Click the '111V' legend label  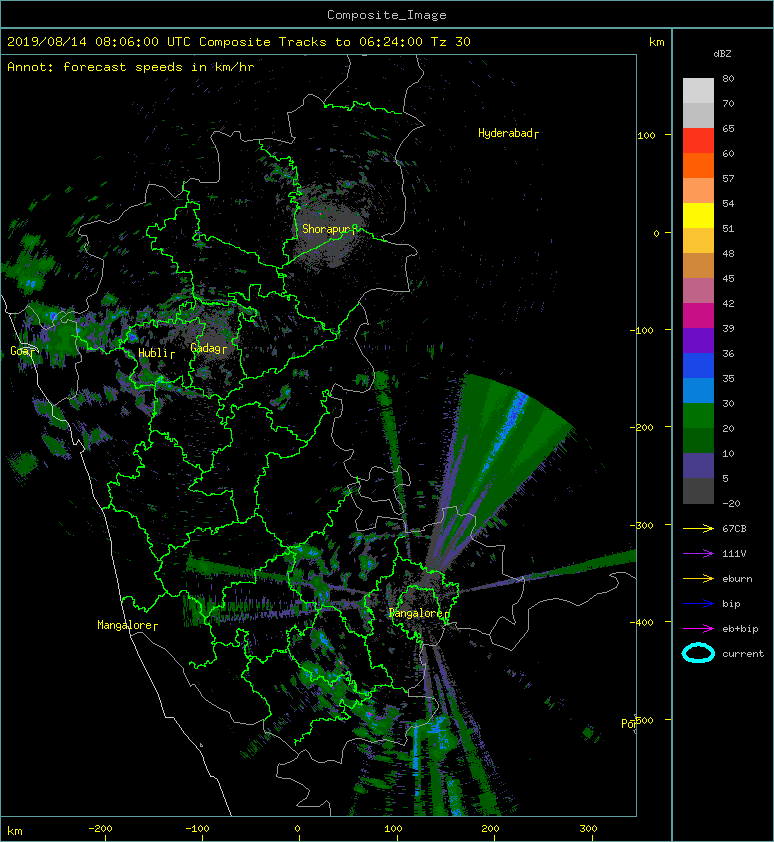tap(734, 554)
